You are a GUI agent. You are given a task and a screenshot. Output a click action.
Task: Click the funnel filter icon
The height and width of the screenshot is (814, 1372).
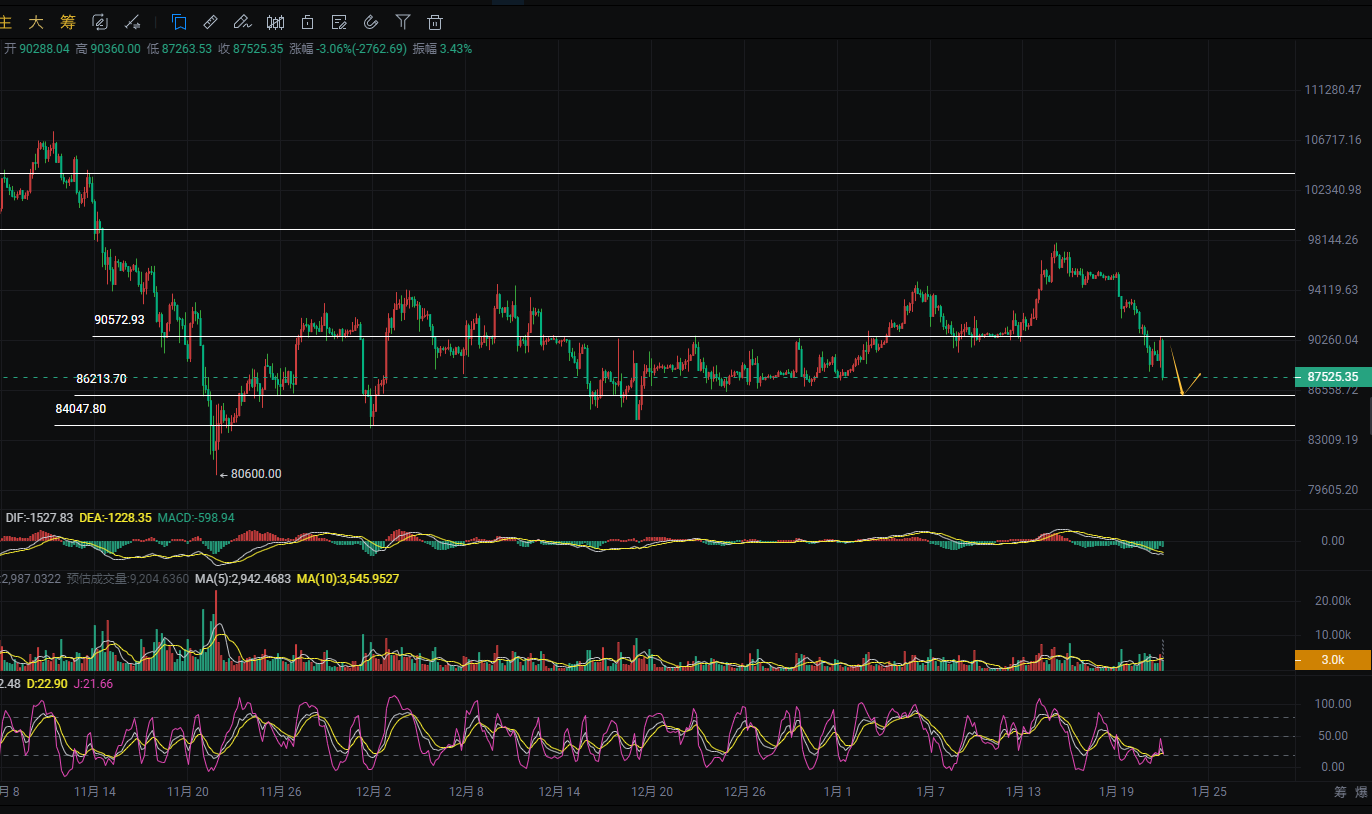click(402, 21)
